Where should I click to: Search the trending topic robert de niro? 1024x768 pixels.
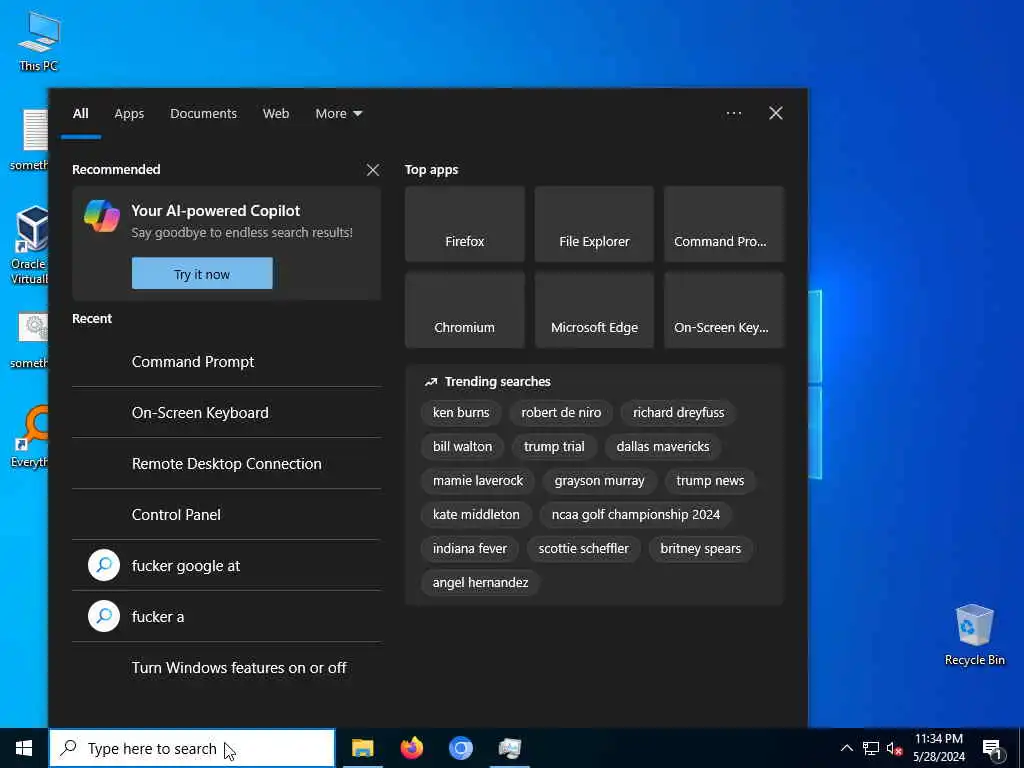(561, 413)
